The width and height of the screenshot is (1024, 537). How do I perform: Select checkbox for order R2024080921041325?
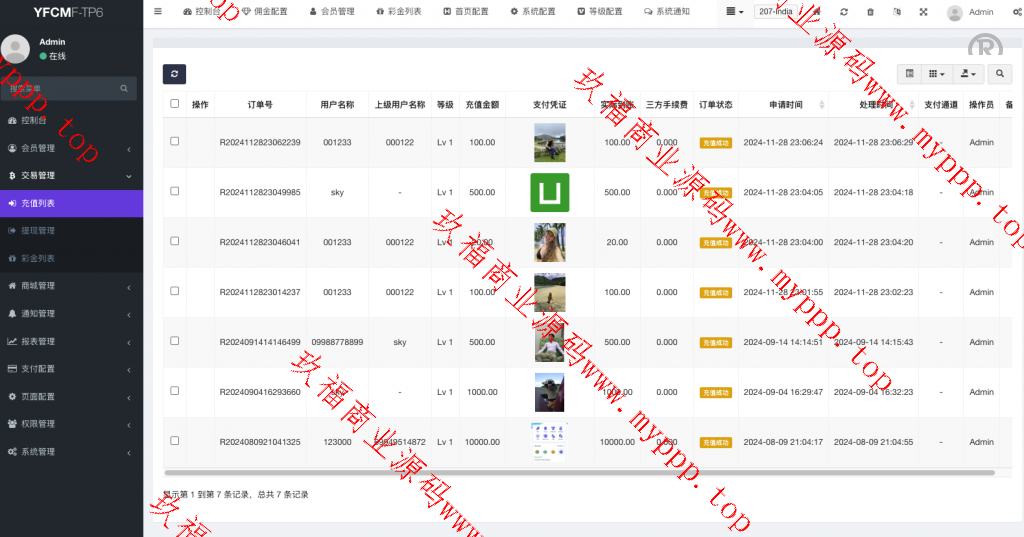click(175, 441)
